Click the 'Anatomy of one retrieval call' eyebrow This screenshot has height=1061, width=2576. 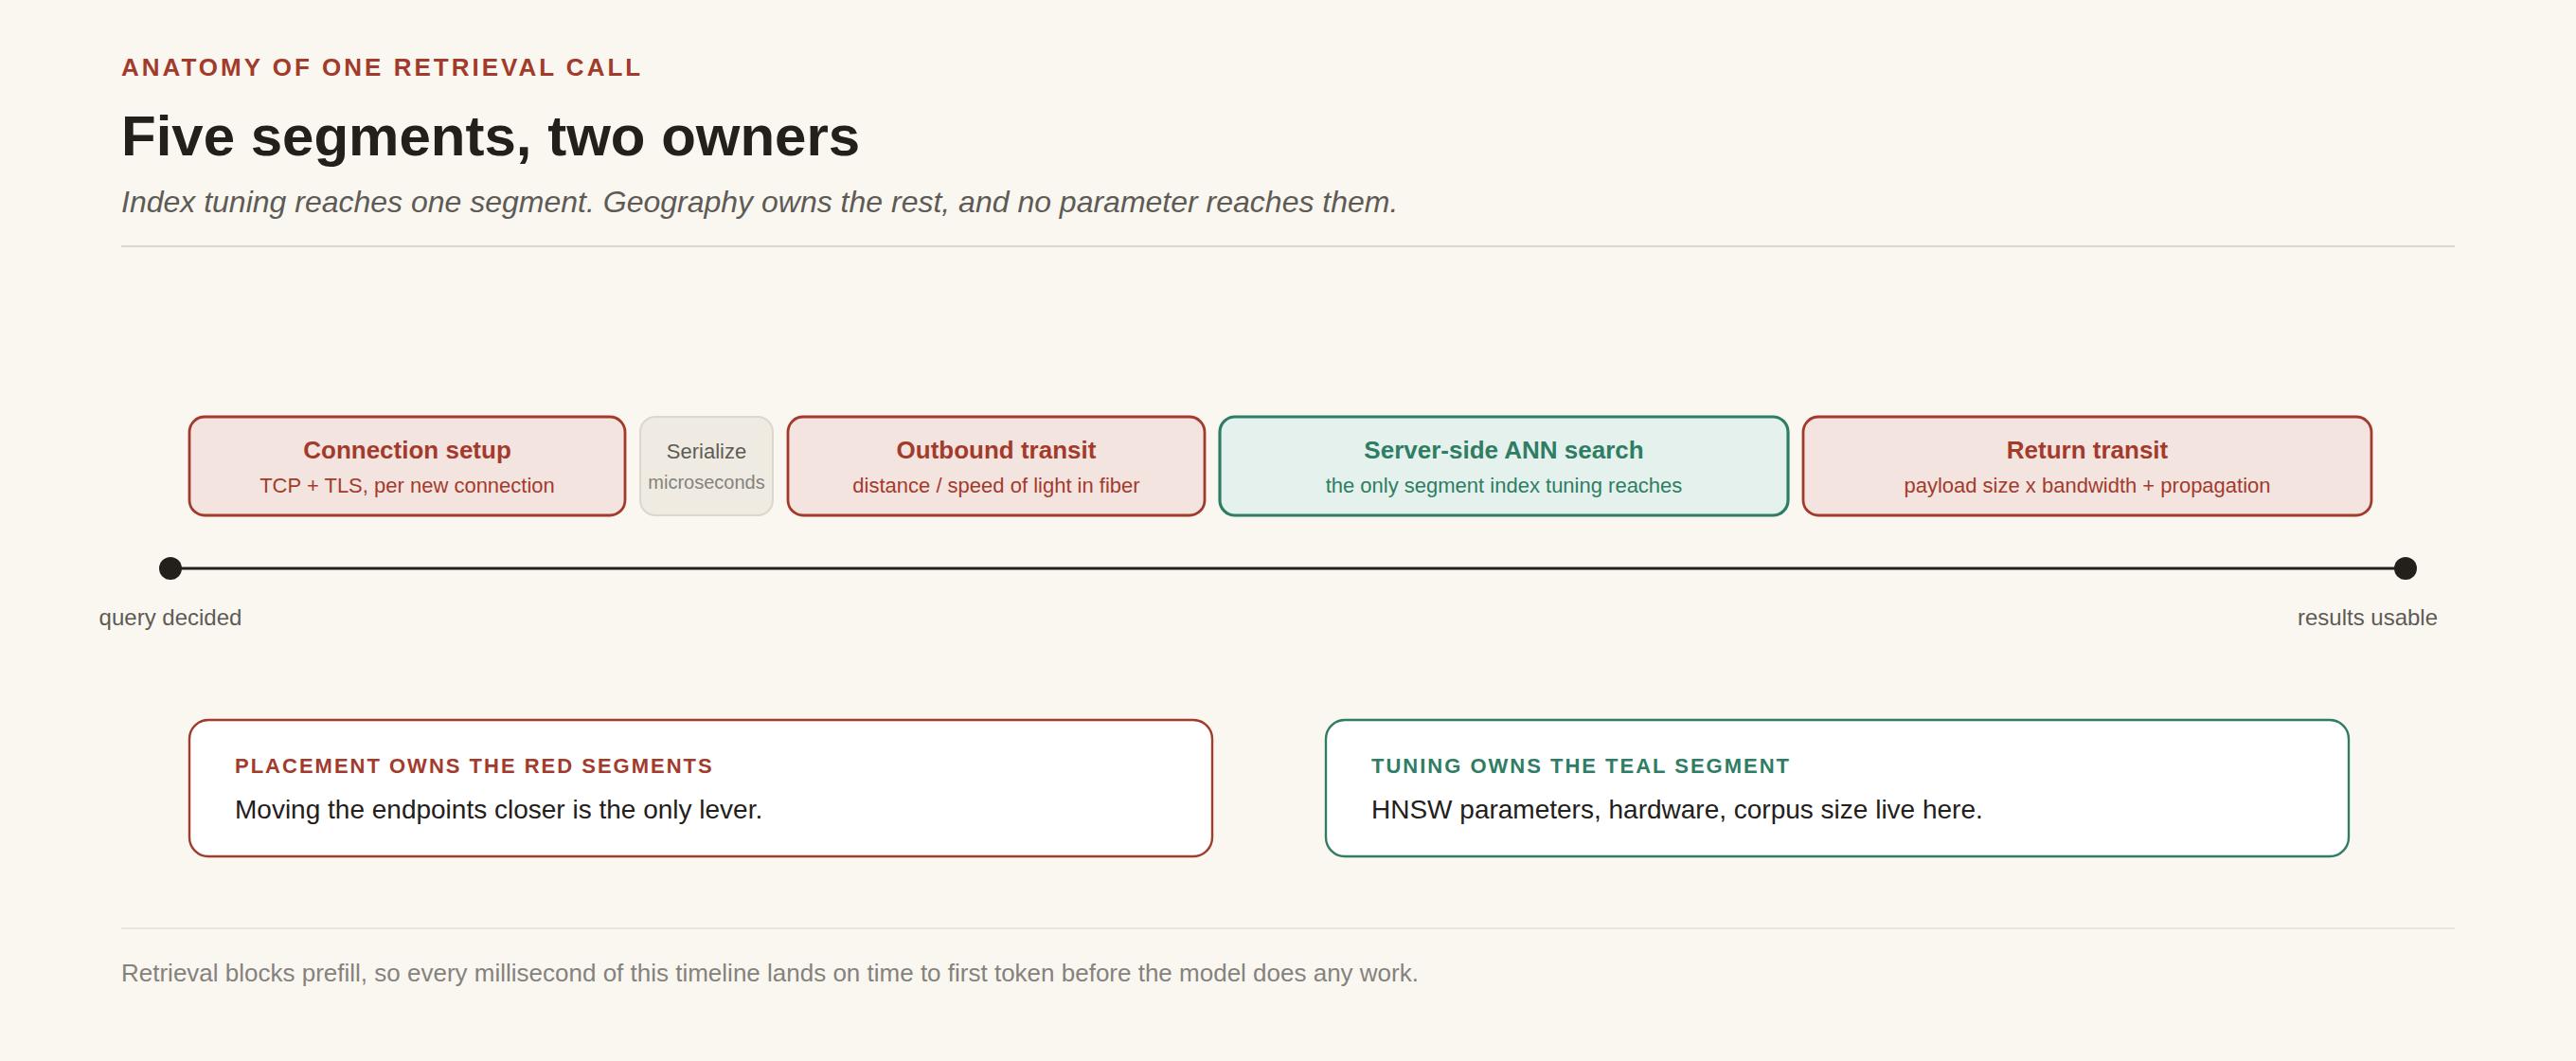[x=381, y=67]
